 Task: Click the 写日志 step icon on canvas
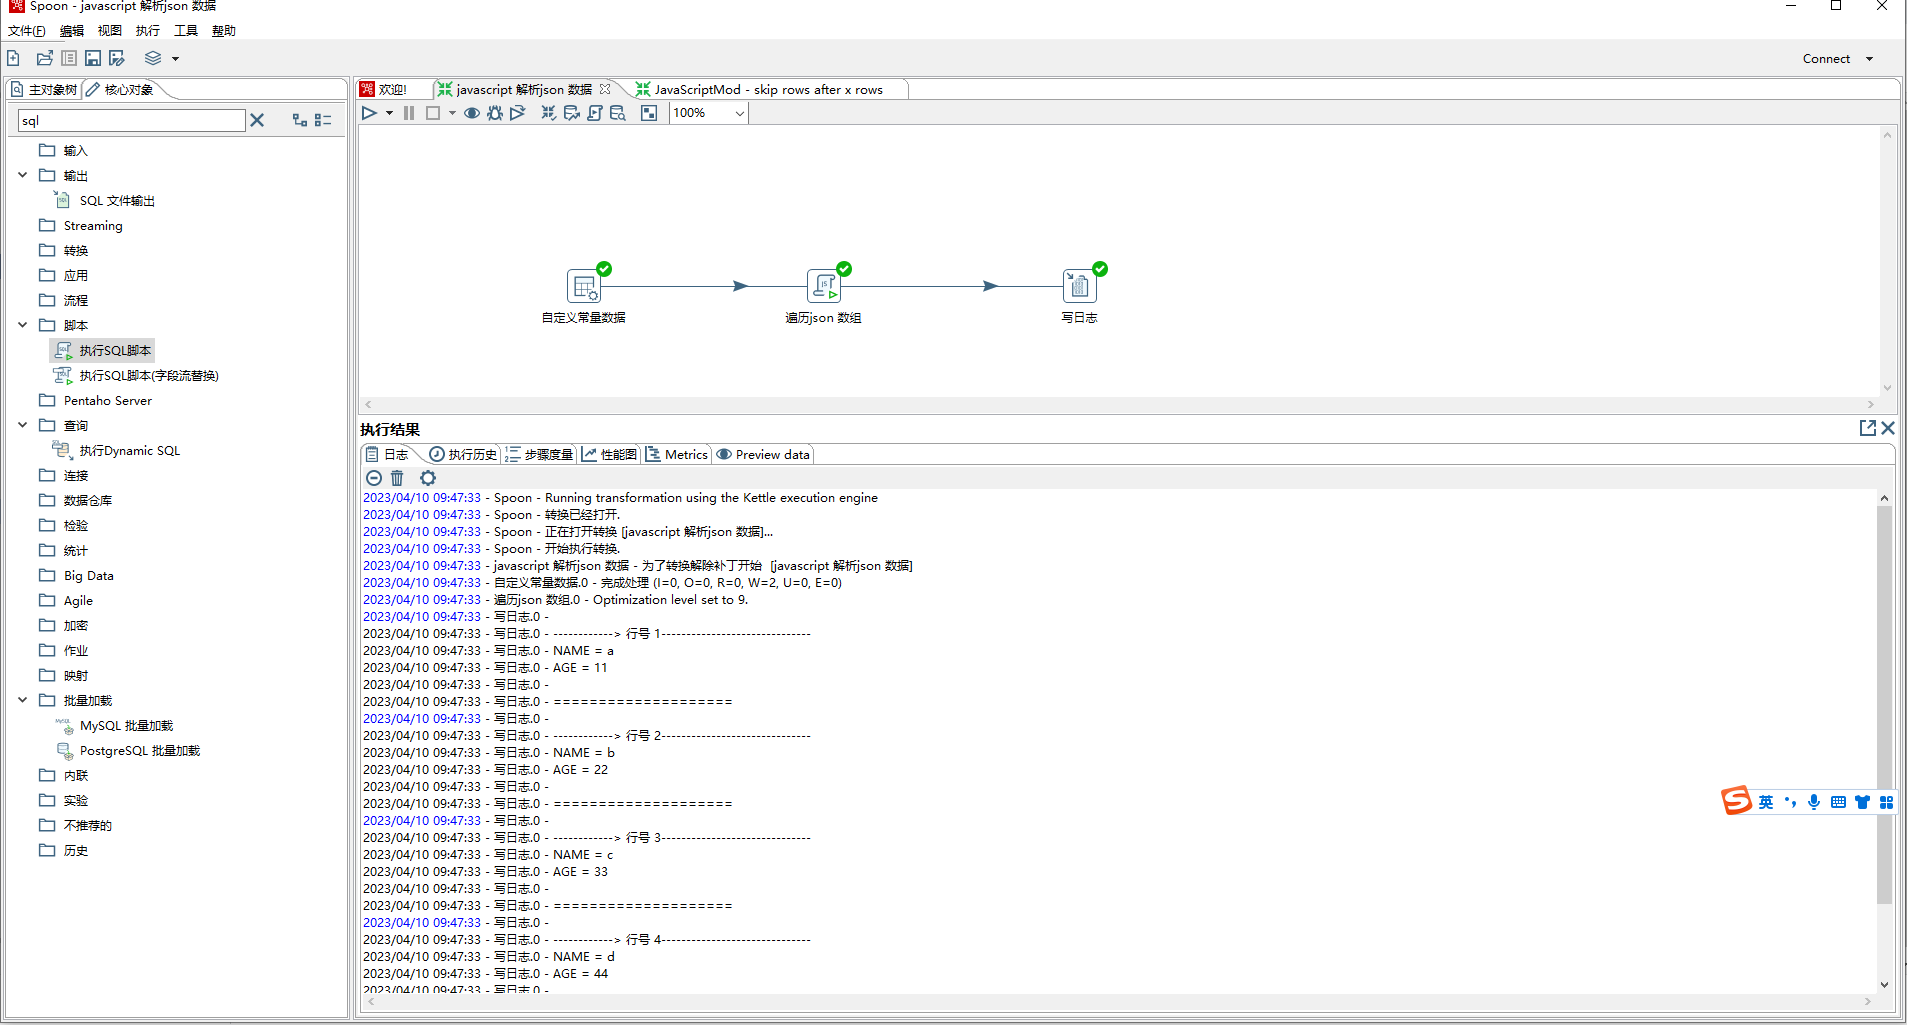(1079, 287)
